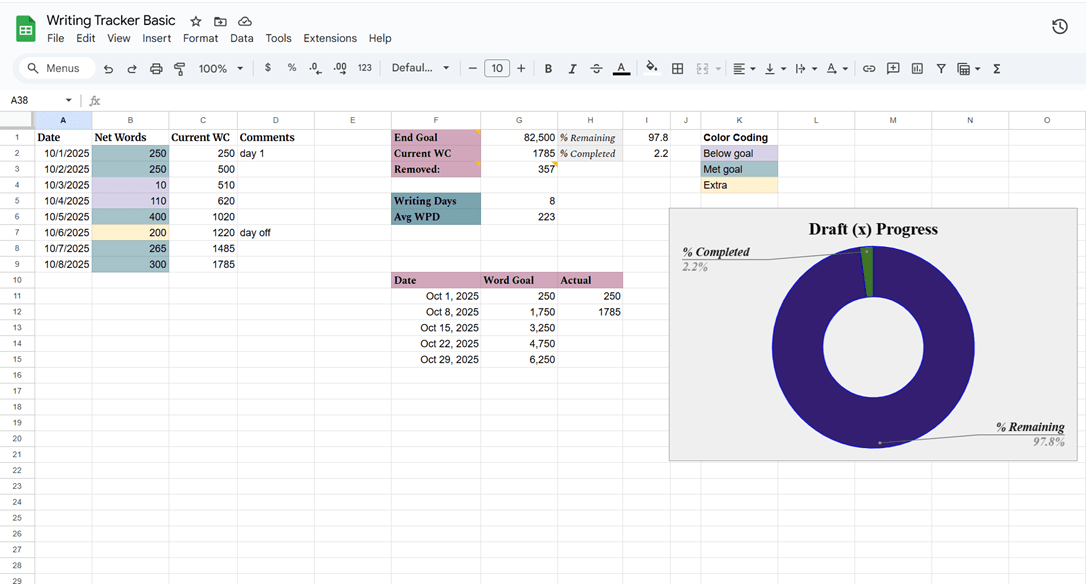Open the fill color picker

point(652,68)
